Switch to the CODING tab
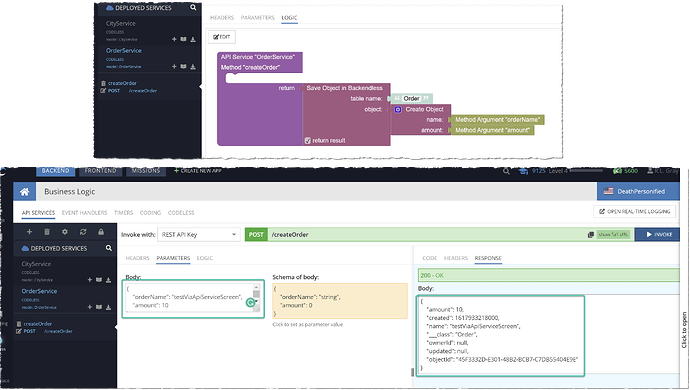 pyautogui.click(x=150, y=213)
